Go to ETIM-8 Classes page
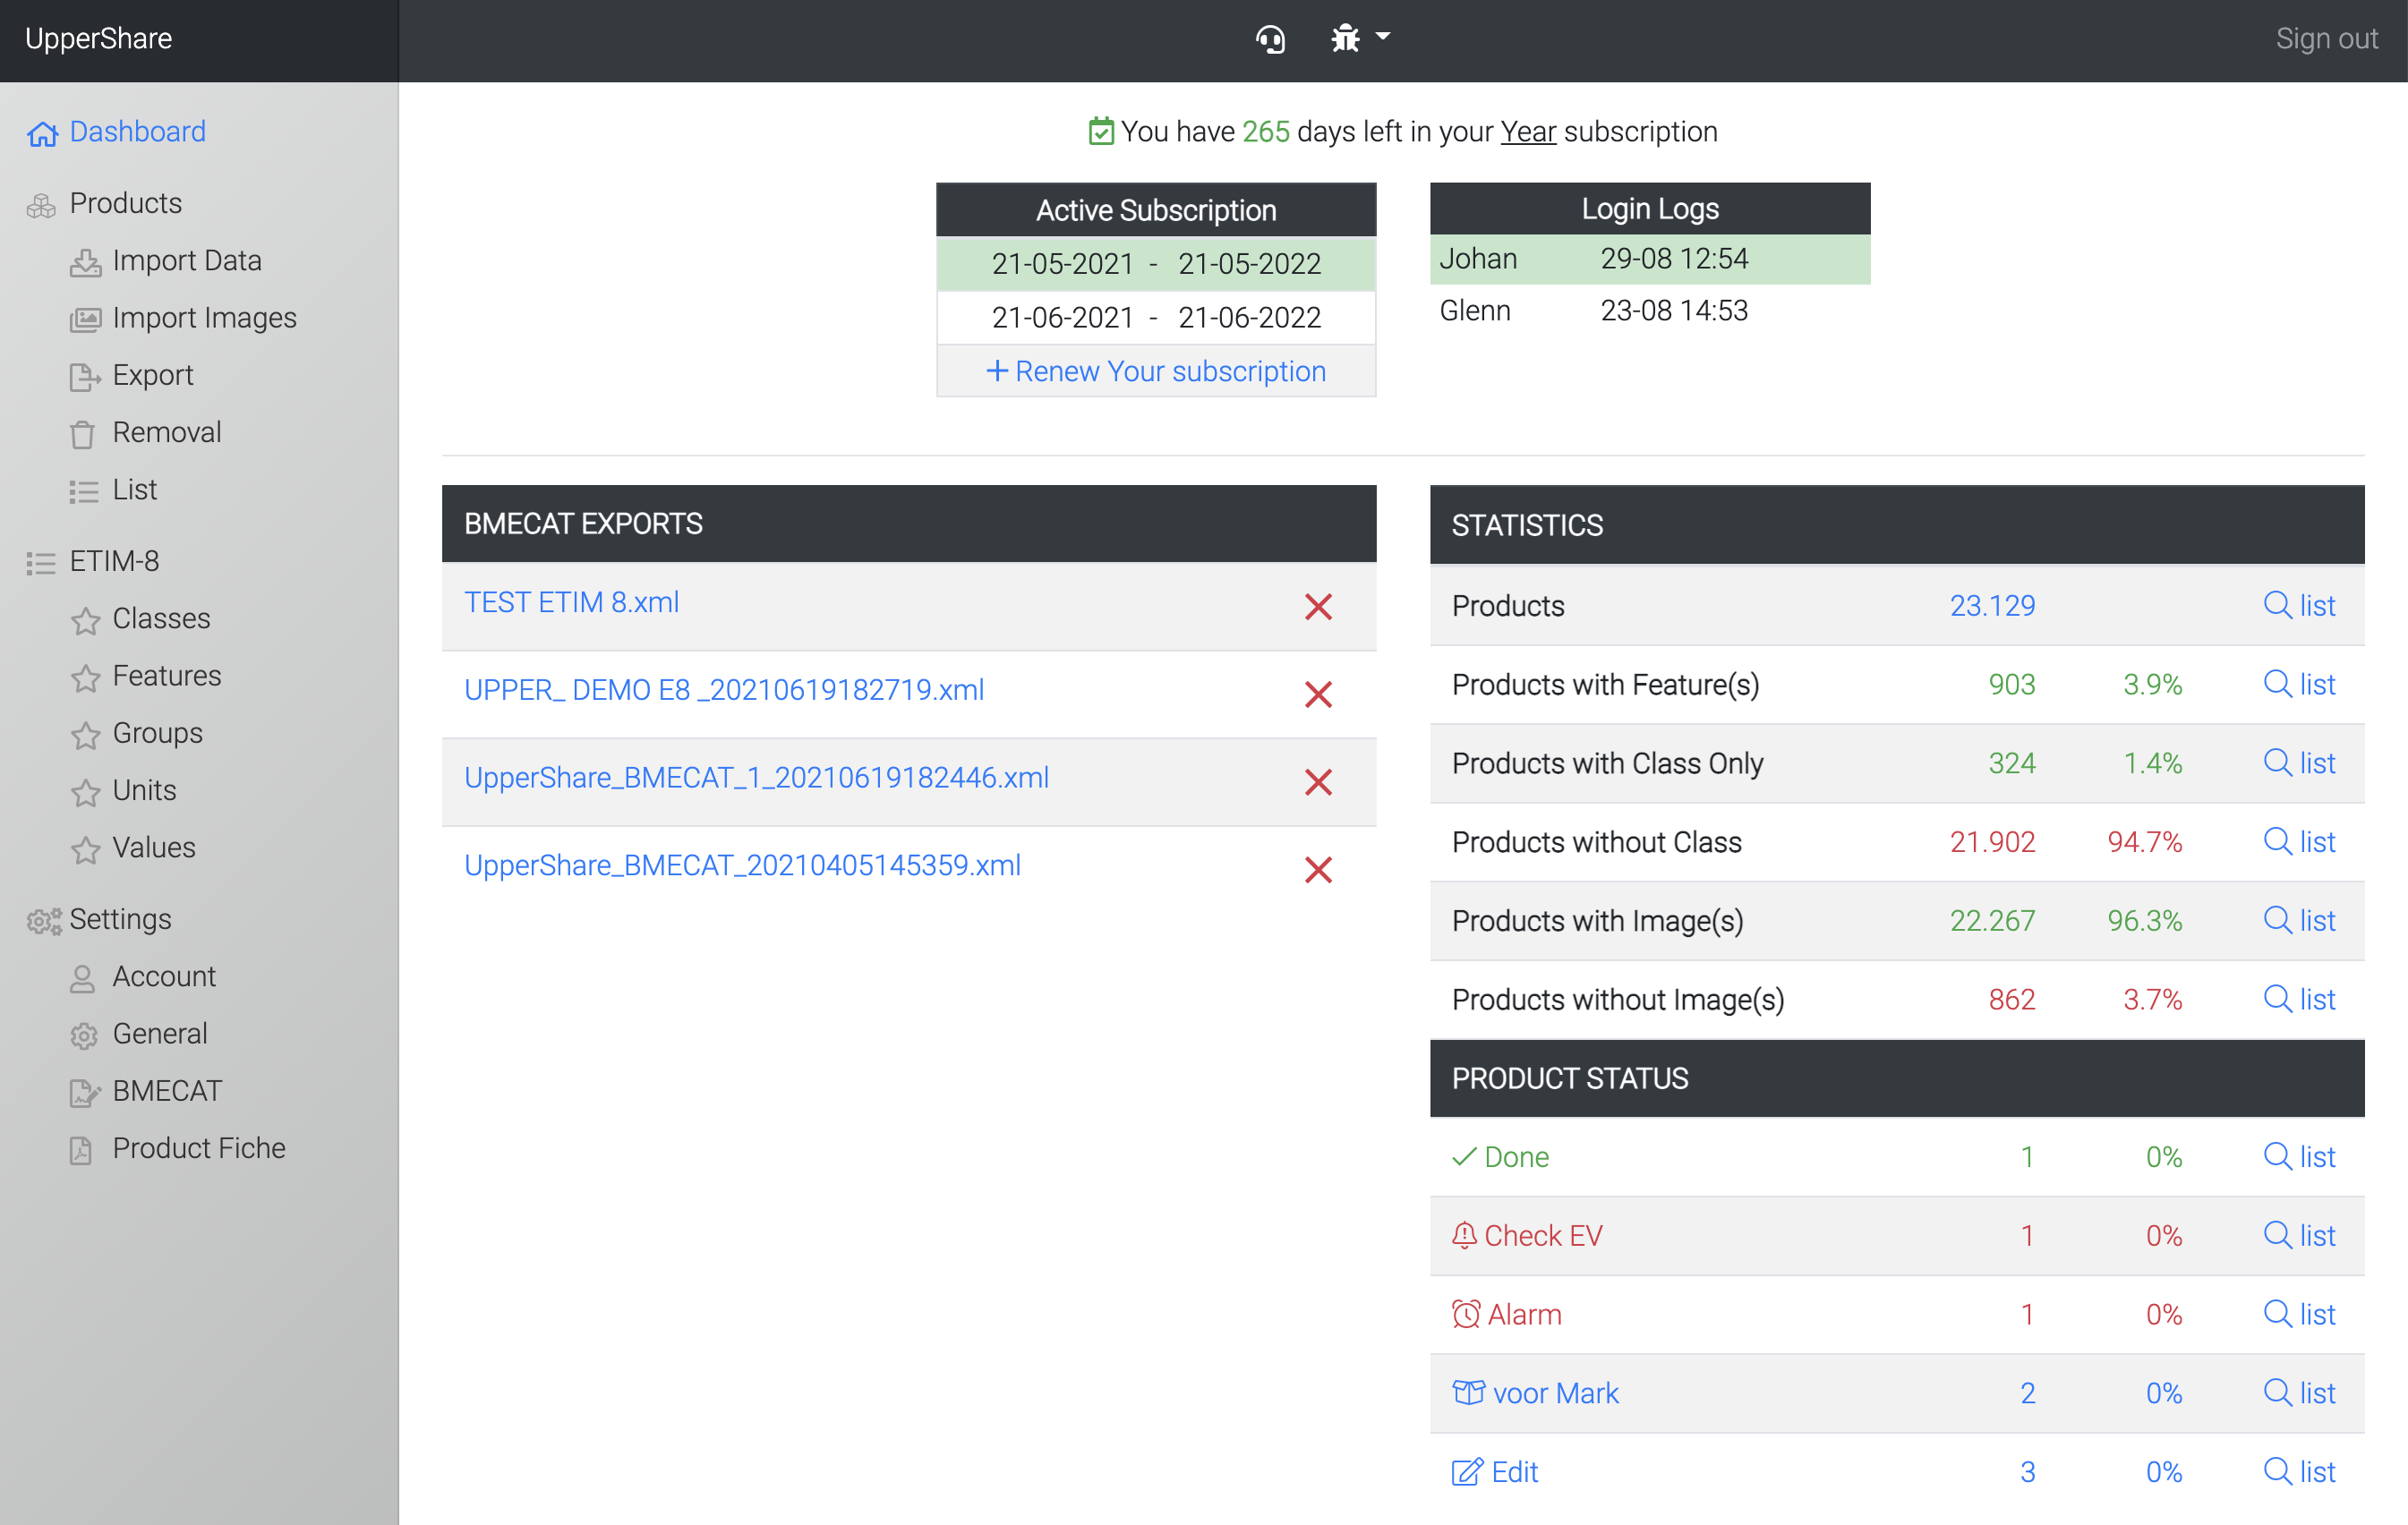Viewport: 2408px width, 1525px height. (x=161, y=618)
